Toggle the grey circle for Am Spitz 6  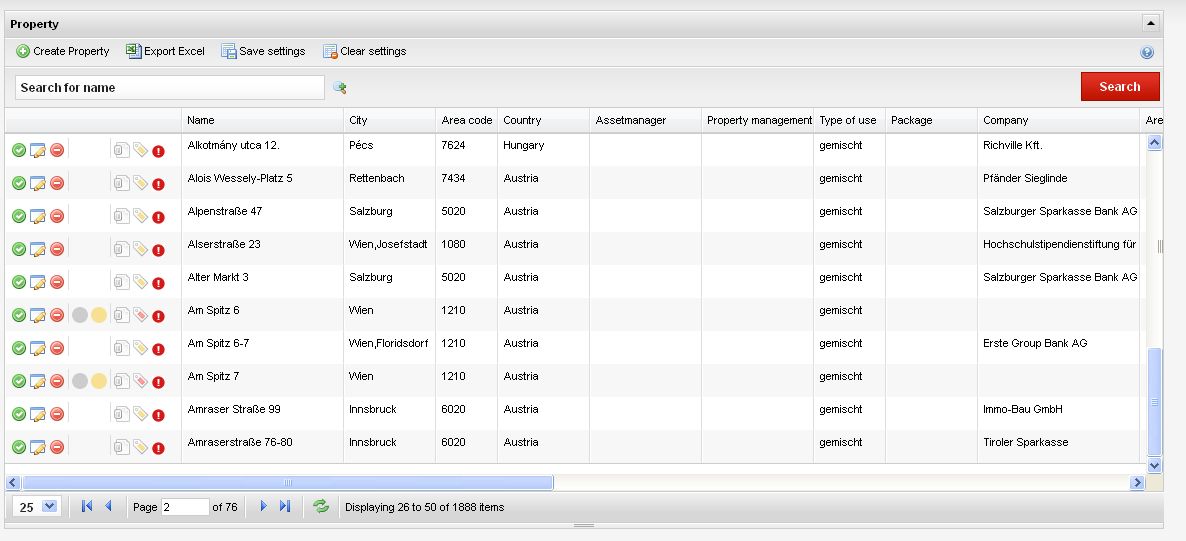pyautogui.click(x=80, y=315)
